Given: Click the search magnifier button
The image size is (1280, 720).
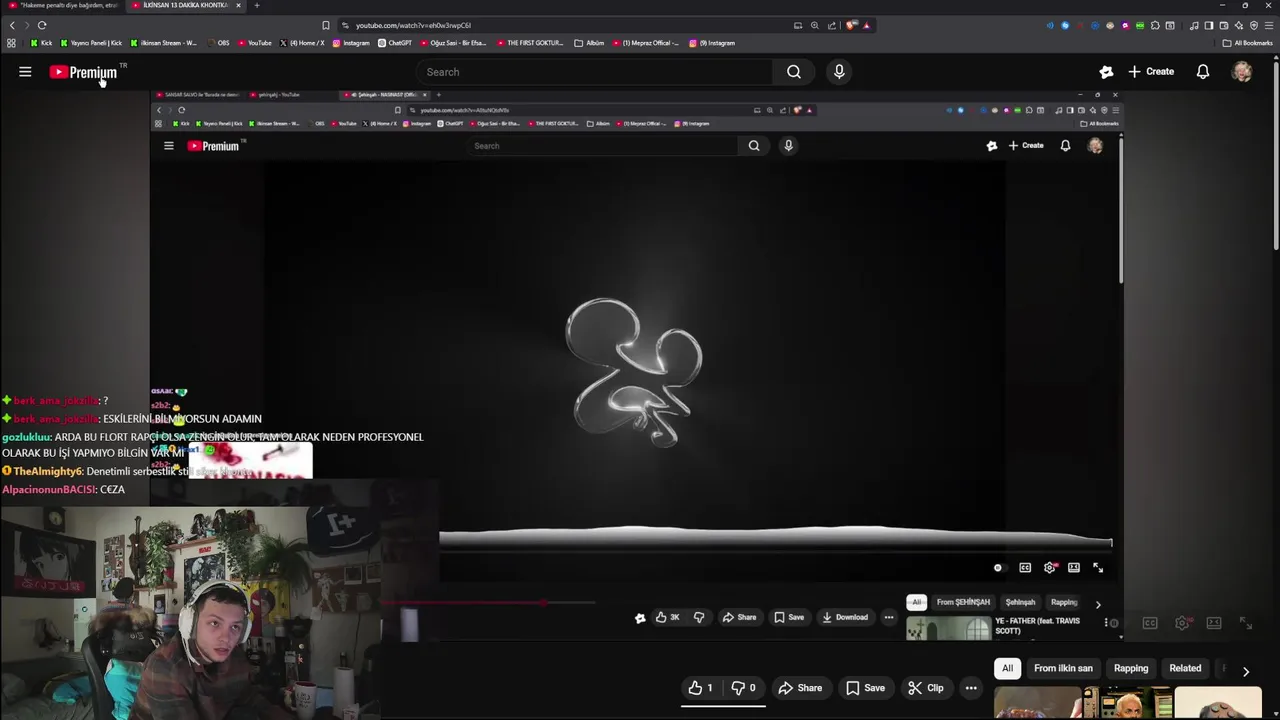Looking at the screenshot, I should pyautogui.click(x=794, y=72).
